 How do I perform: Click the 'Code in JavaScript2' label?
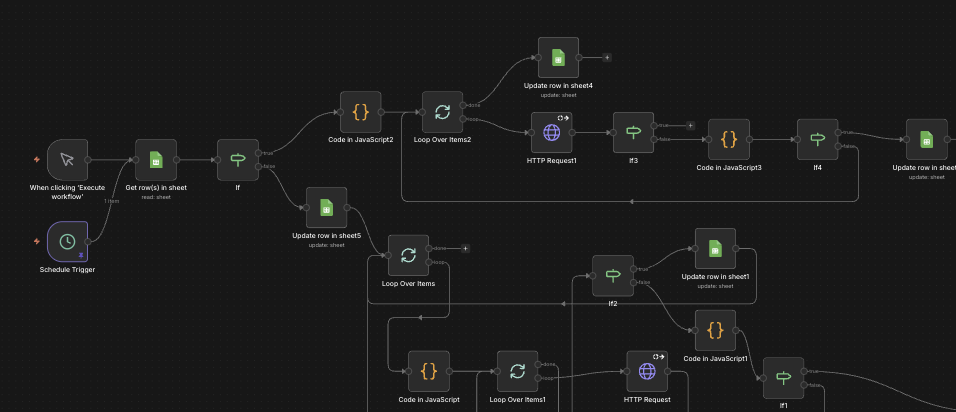click(x=361, y=140)
